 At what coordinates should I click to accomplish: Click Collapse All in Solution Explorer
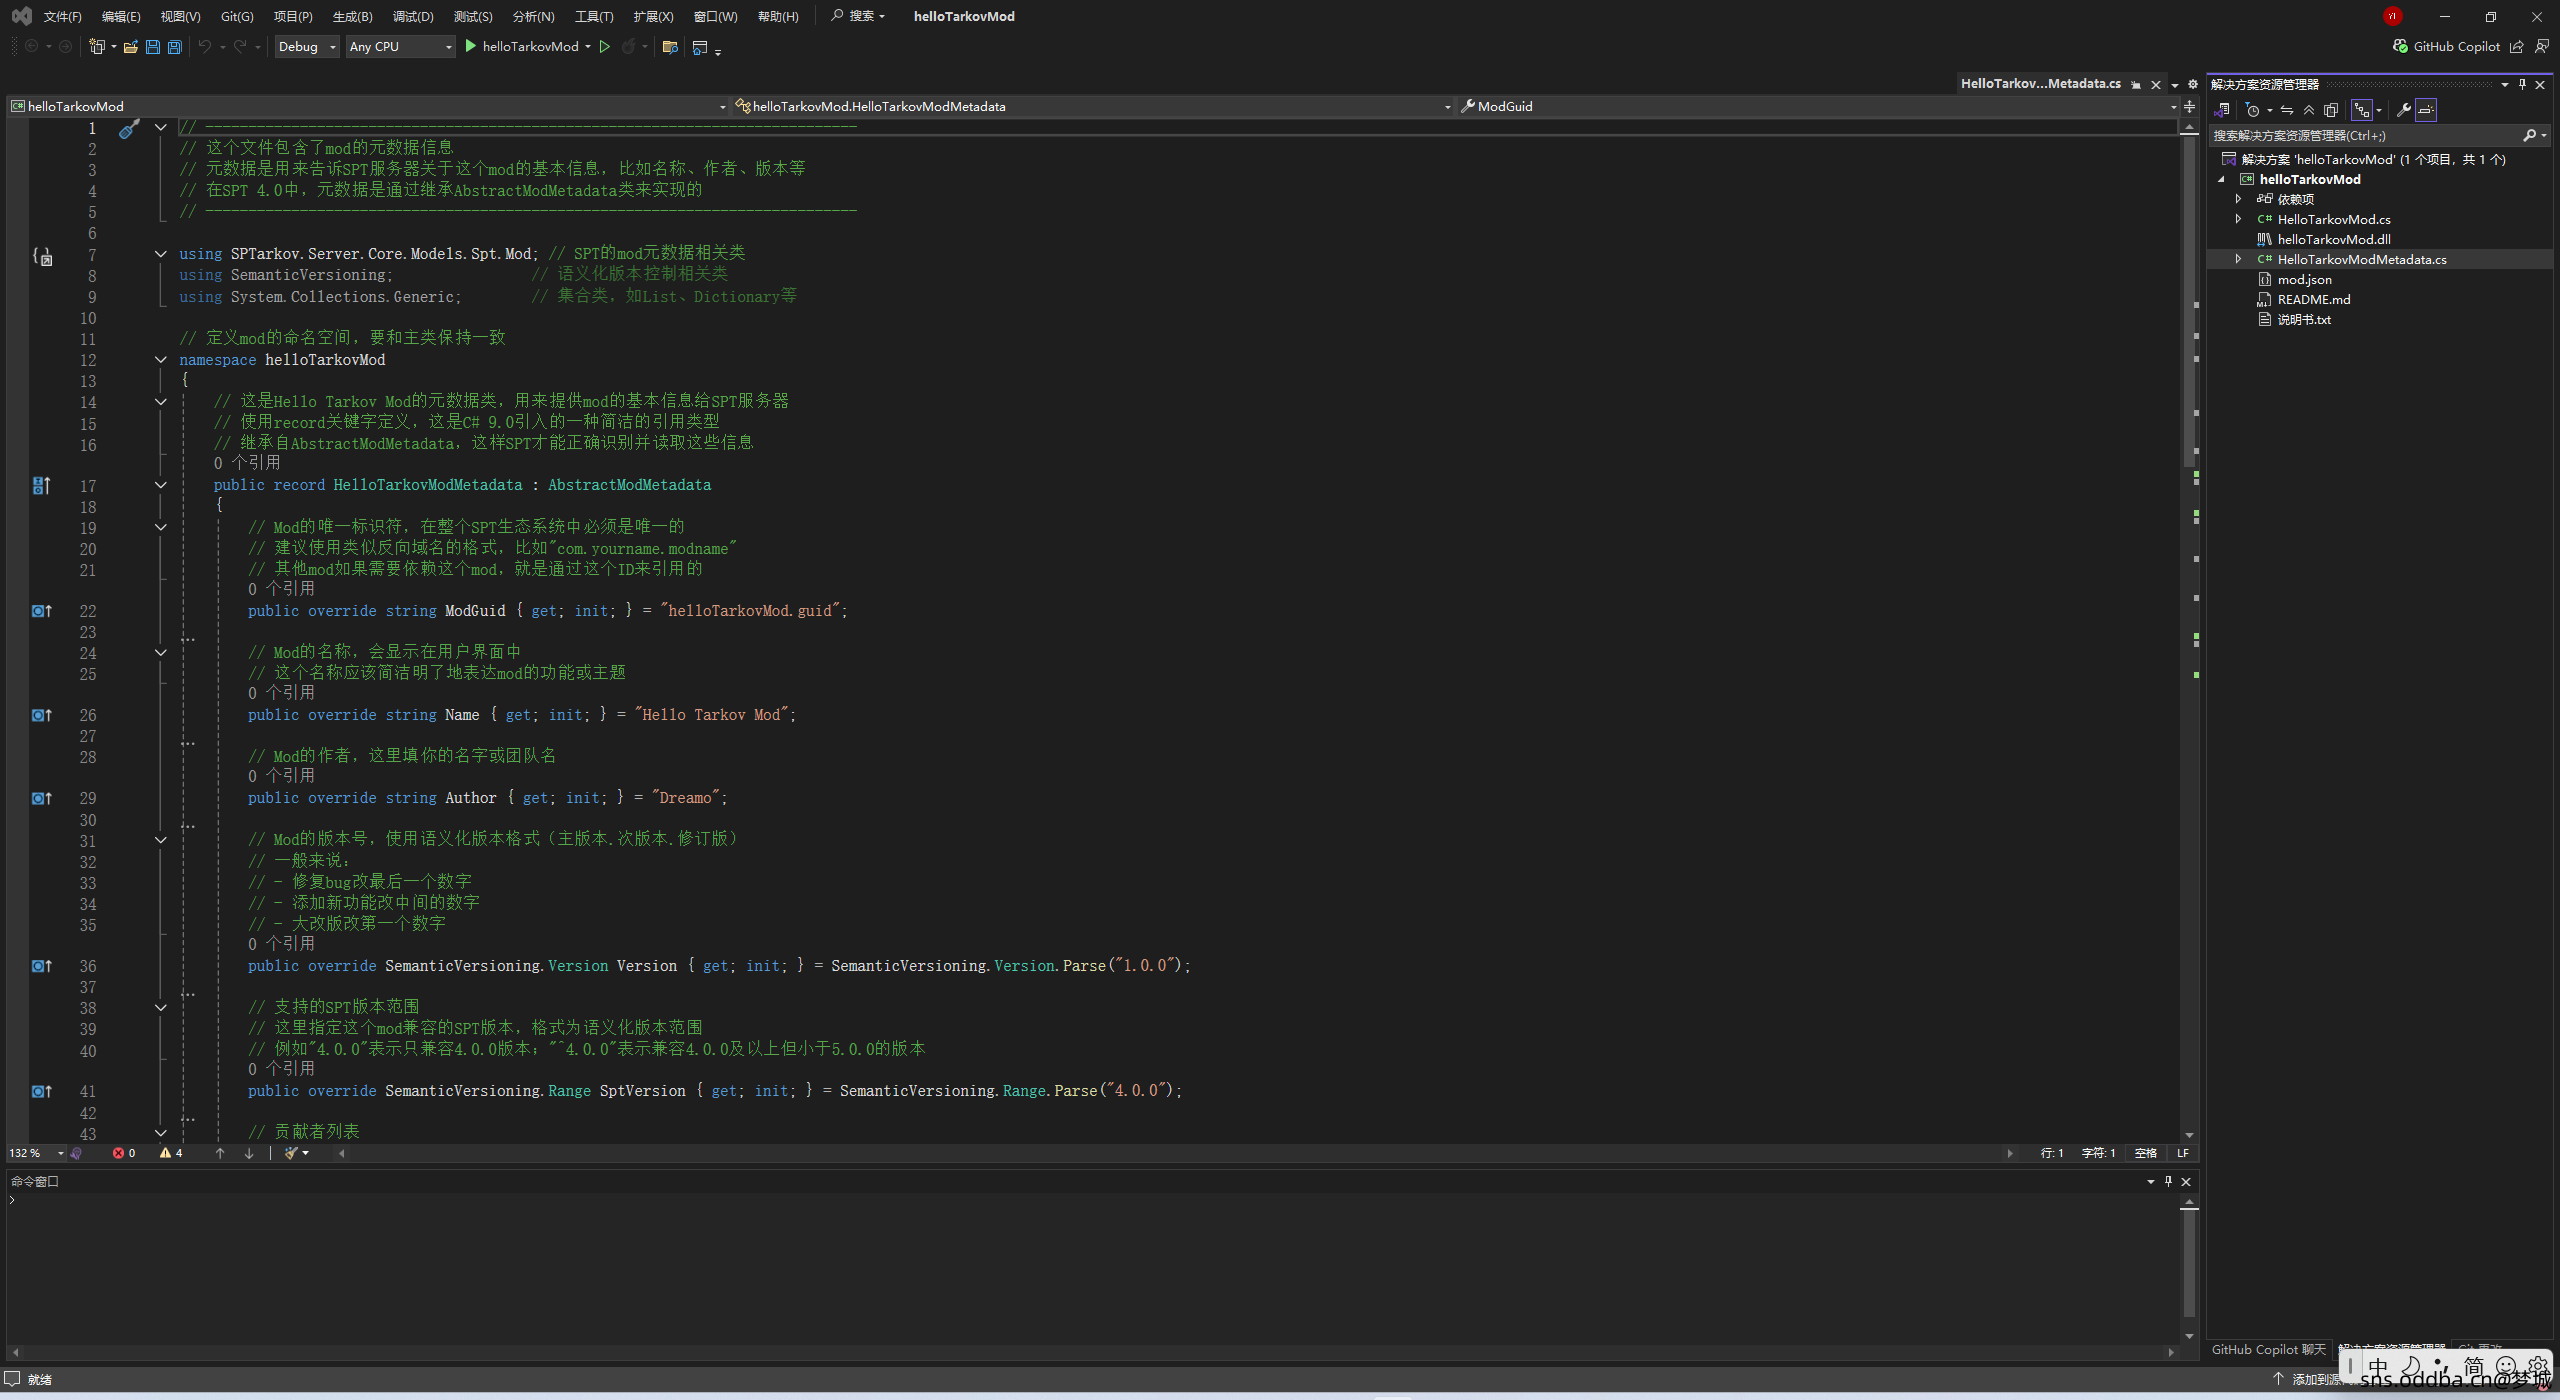2309,110
